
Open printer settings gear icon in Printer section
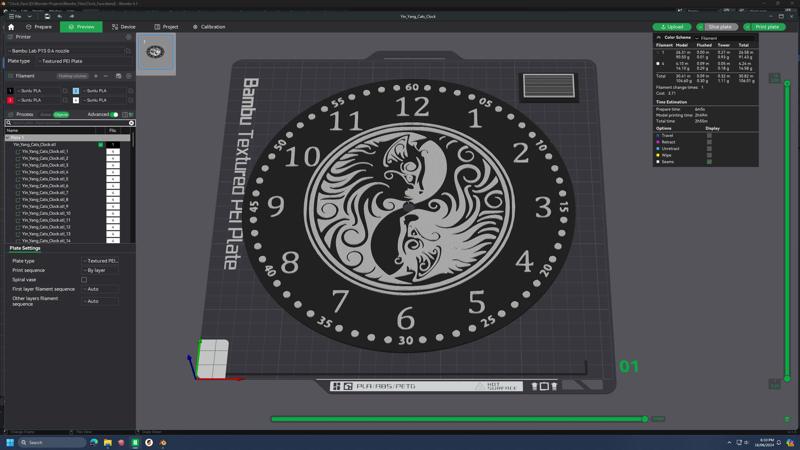[129, 37]
